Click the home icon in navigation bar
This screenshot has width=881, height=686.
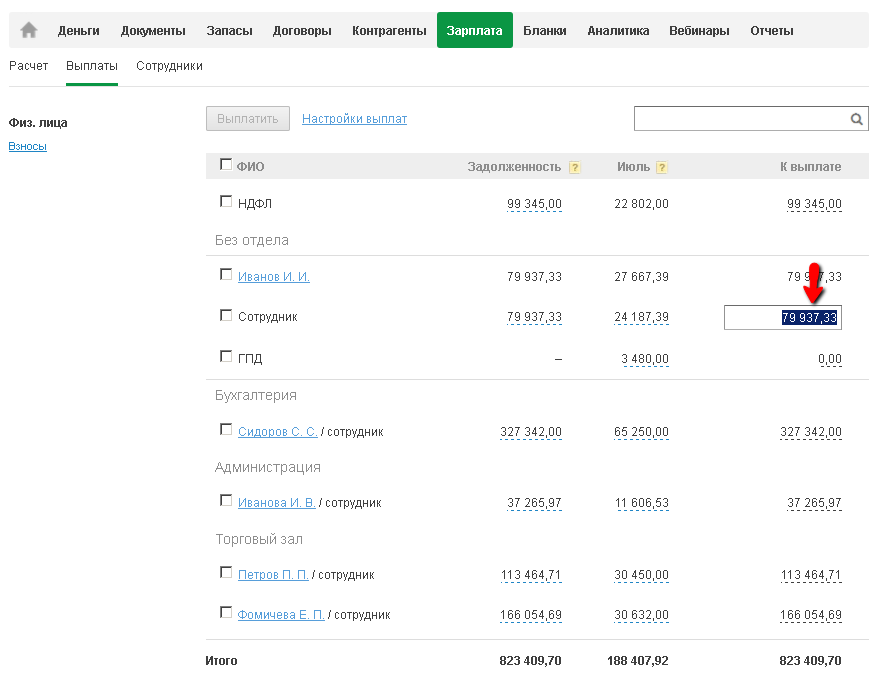tap(29, 30)
